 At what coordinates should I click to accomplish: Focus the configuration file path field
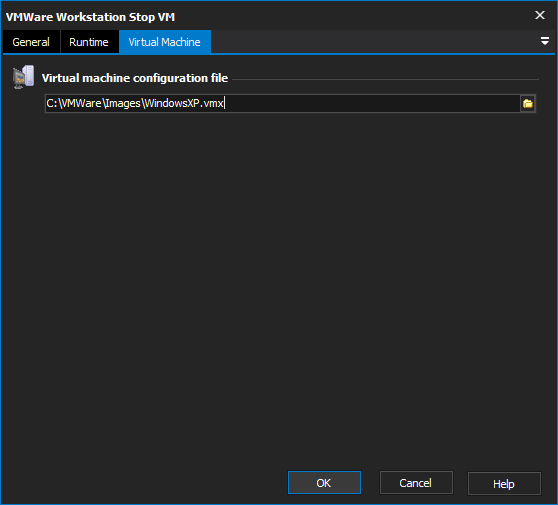point(283,104)
